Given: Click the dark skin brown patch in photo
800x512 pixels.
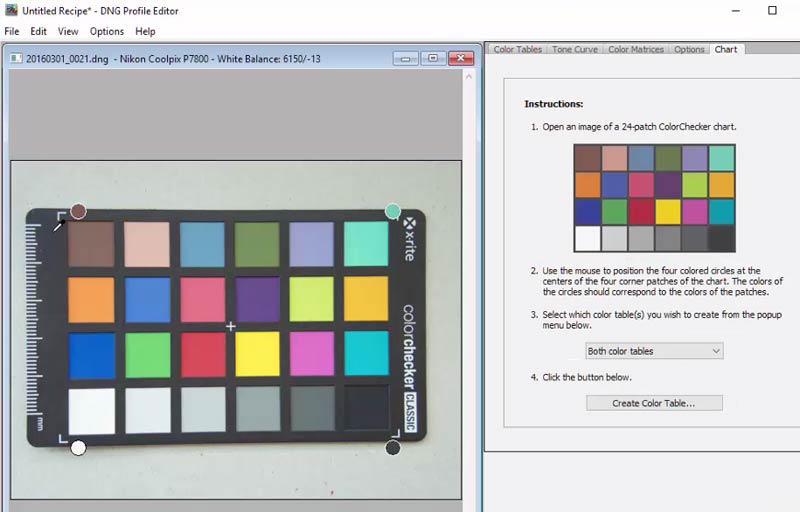Looking at the screenshot, I should pos(91,244).
